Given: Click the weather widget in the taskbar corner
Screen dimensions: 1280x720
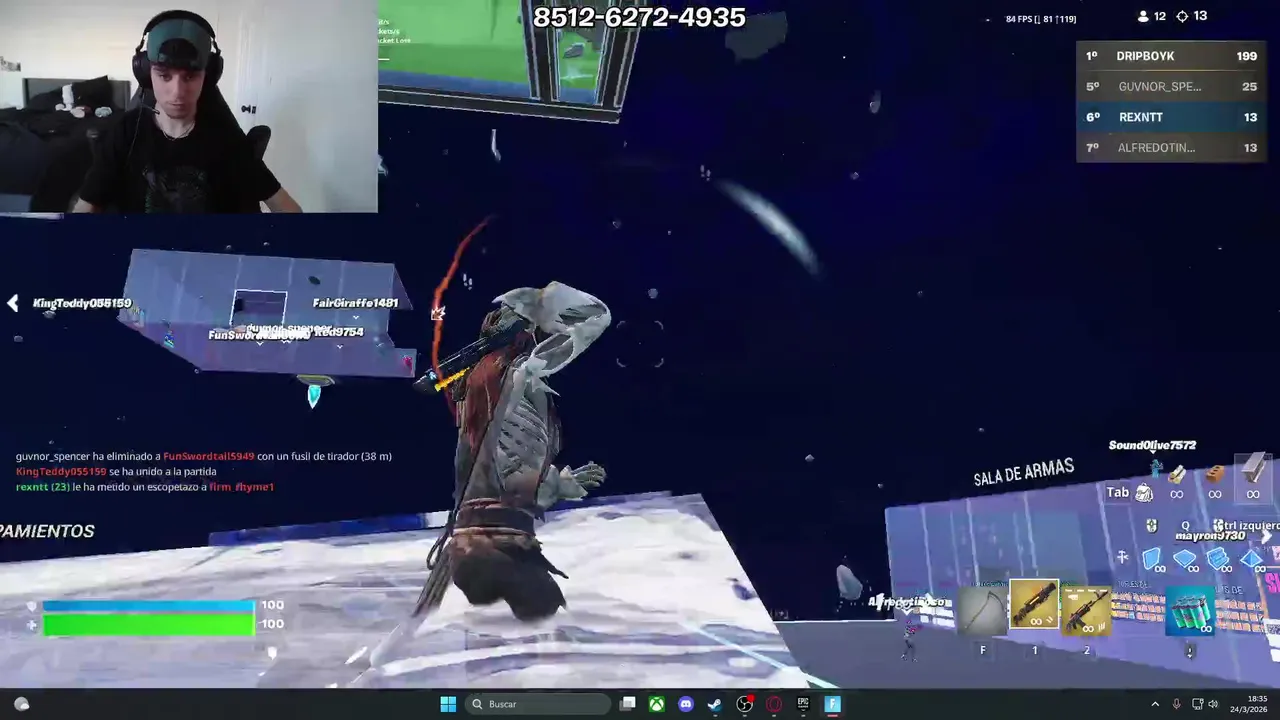Looking at the screenshot, I should pyautogui.click(x=21, y=704).
